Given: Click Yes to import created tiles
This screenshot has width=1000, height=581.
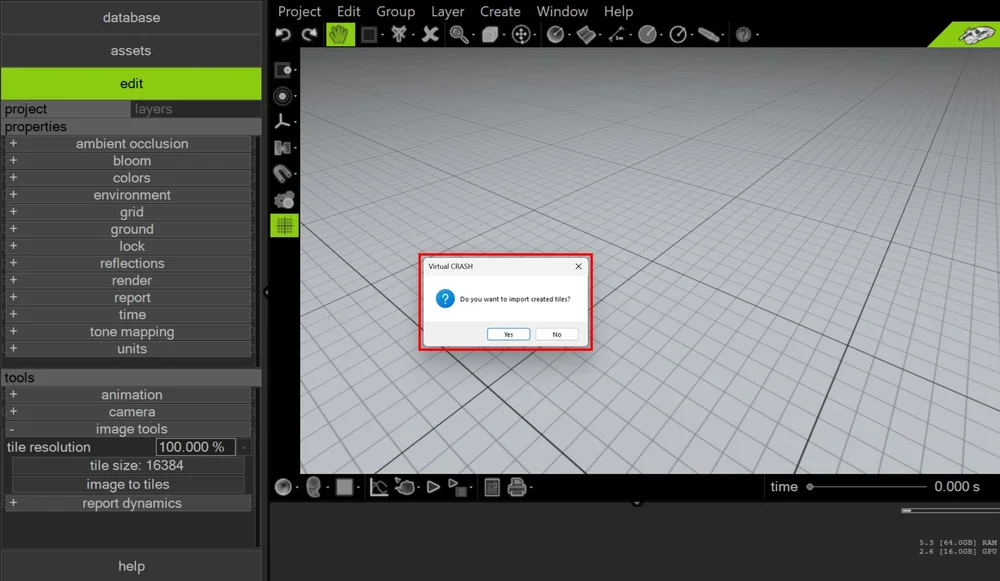Looking at the screenshot, I should [508, 334].
